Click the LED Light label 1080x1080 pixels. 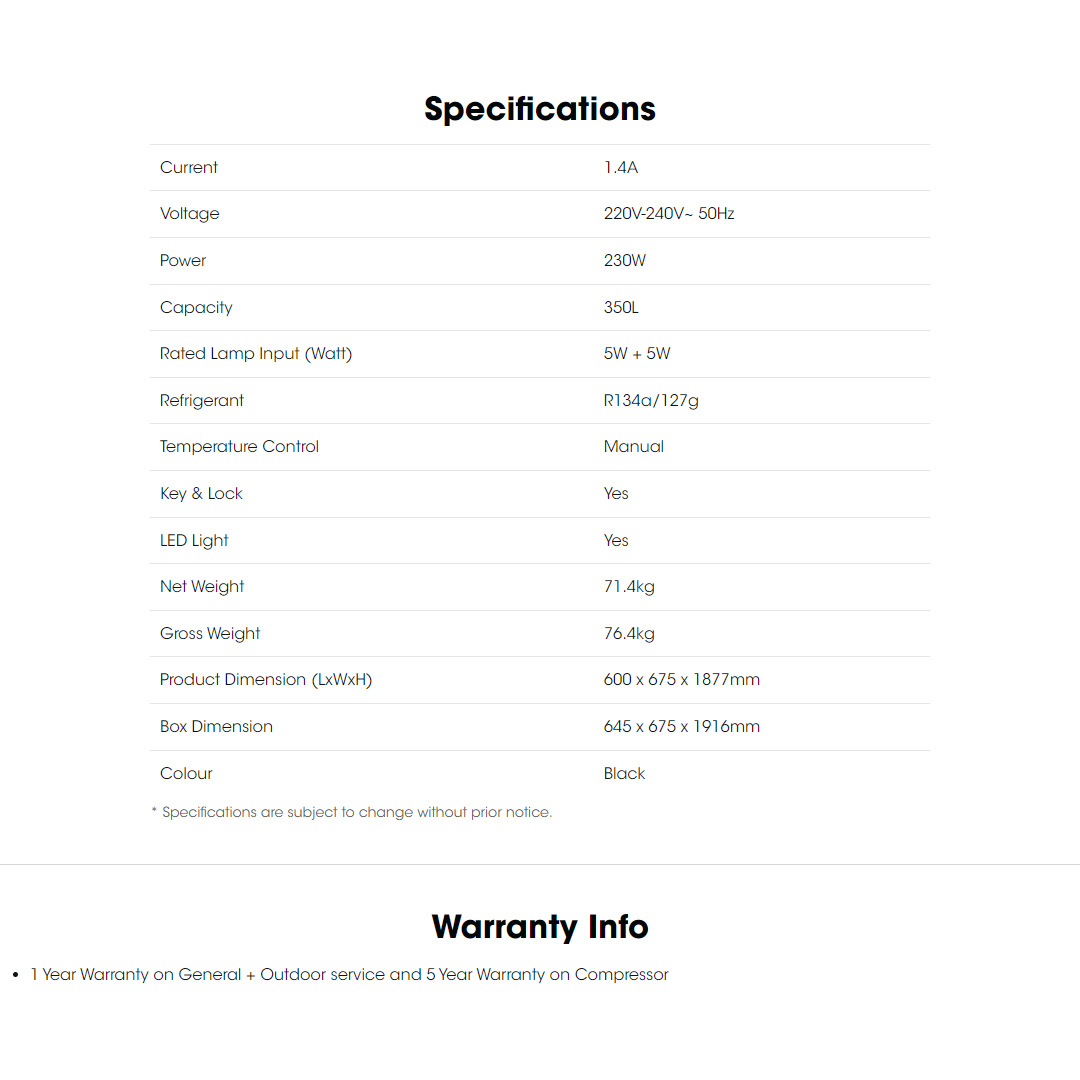[194, 541]
